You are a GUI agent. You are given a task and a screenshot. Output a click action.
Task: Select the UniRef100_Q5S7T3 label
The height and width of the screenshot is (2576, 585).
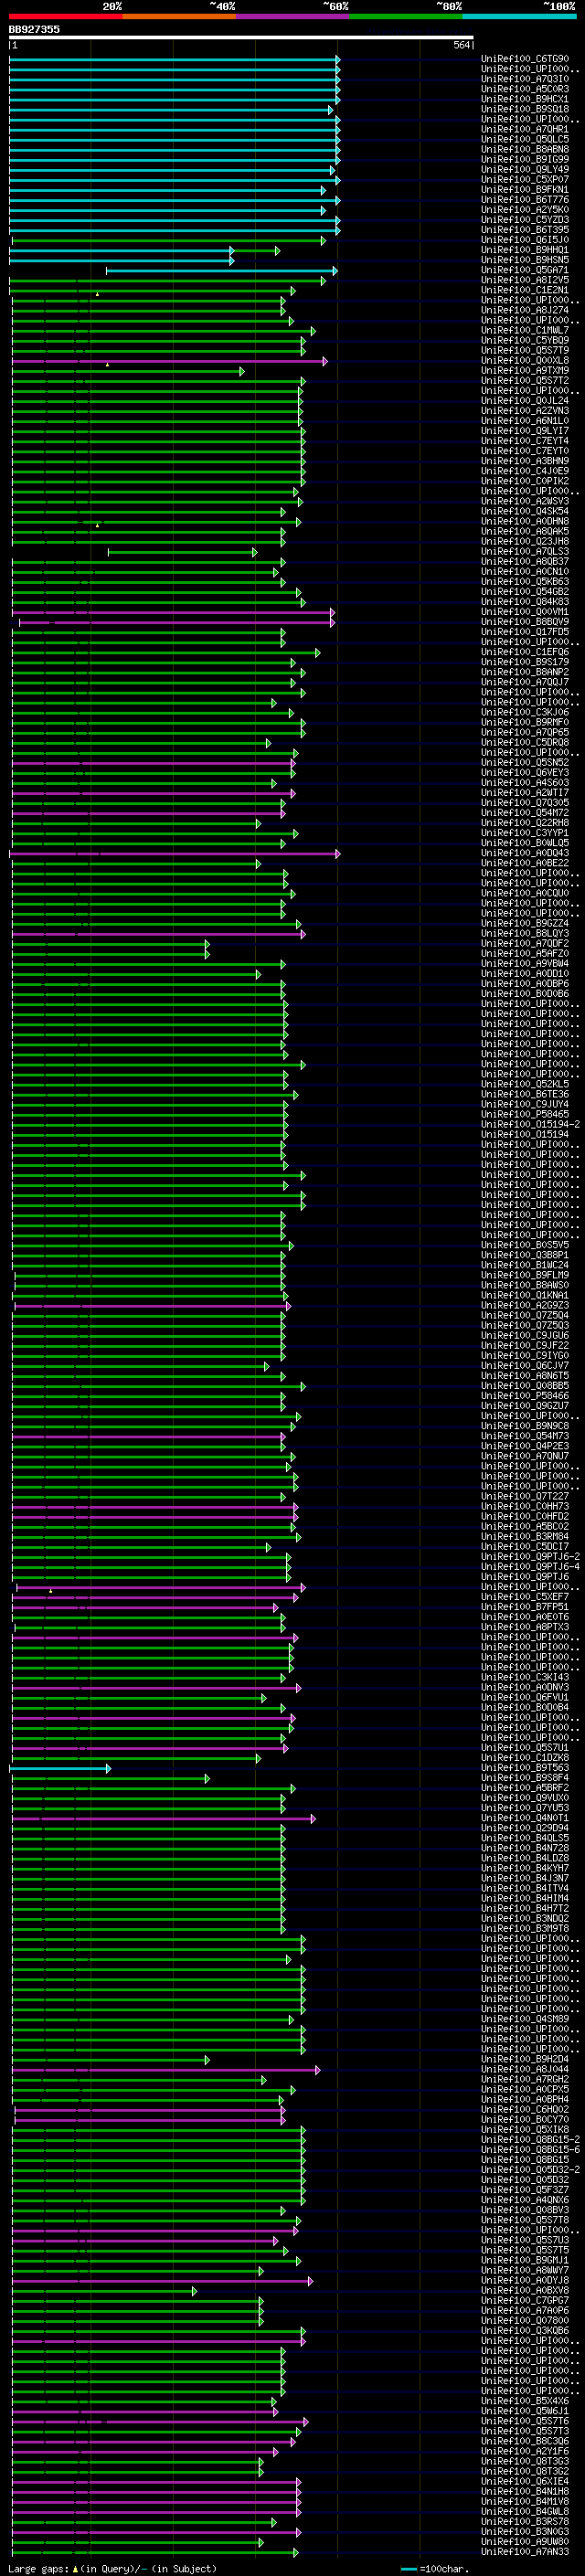525,2431
